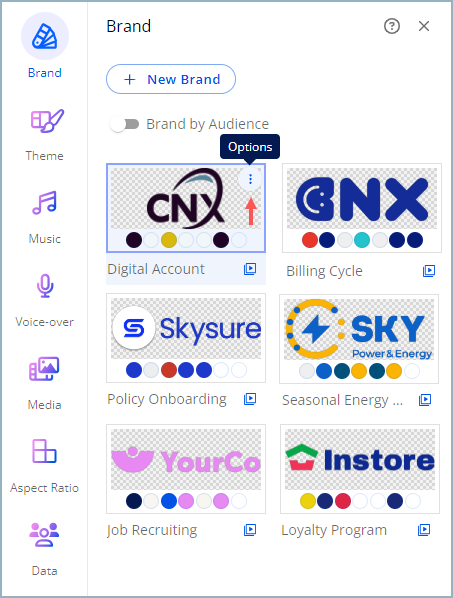
Task: Create a New Brand
Action: [171, 79]
